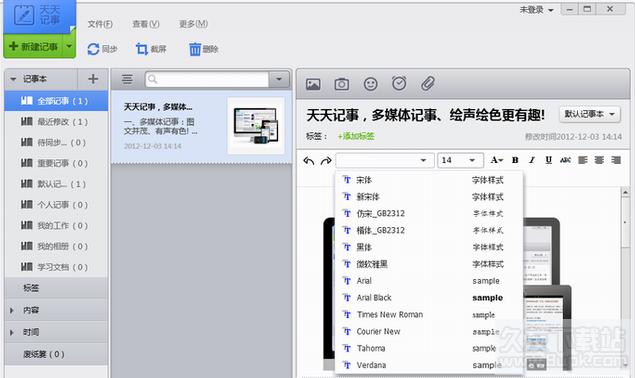Select 全部记事 (1) notebook
The width and height of the screenshot is (635, 378).
(56, 101)
